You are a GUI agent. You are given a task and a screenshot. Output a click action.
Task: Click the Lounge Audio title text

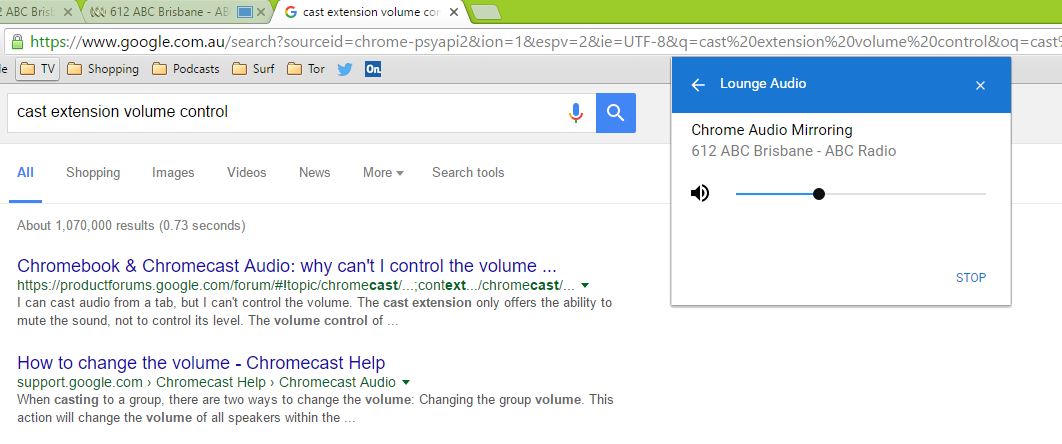coord(763,84)
